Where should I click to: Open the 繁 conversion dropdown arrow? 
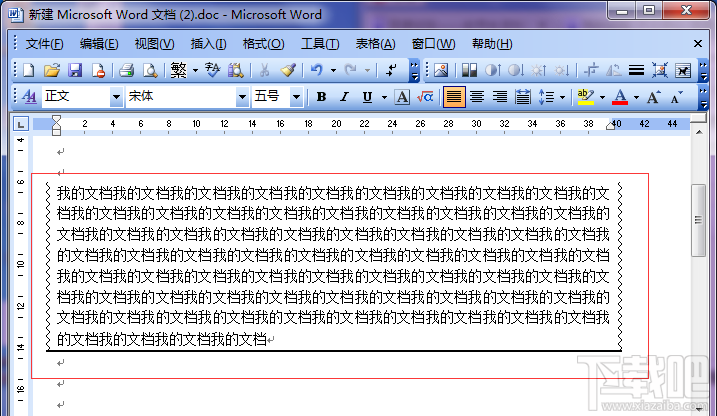coord(195,70)
